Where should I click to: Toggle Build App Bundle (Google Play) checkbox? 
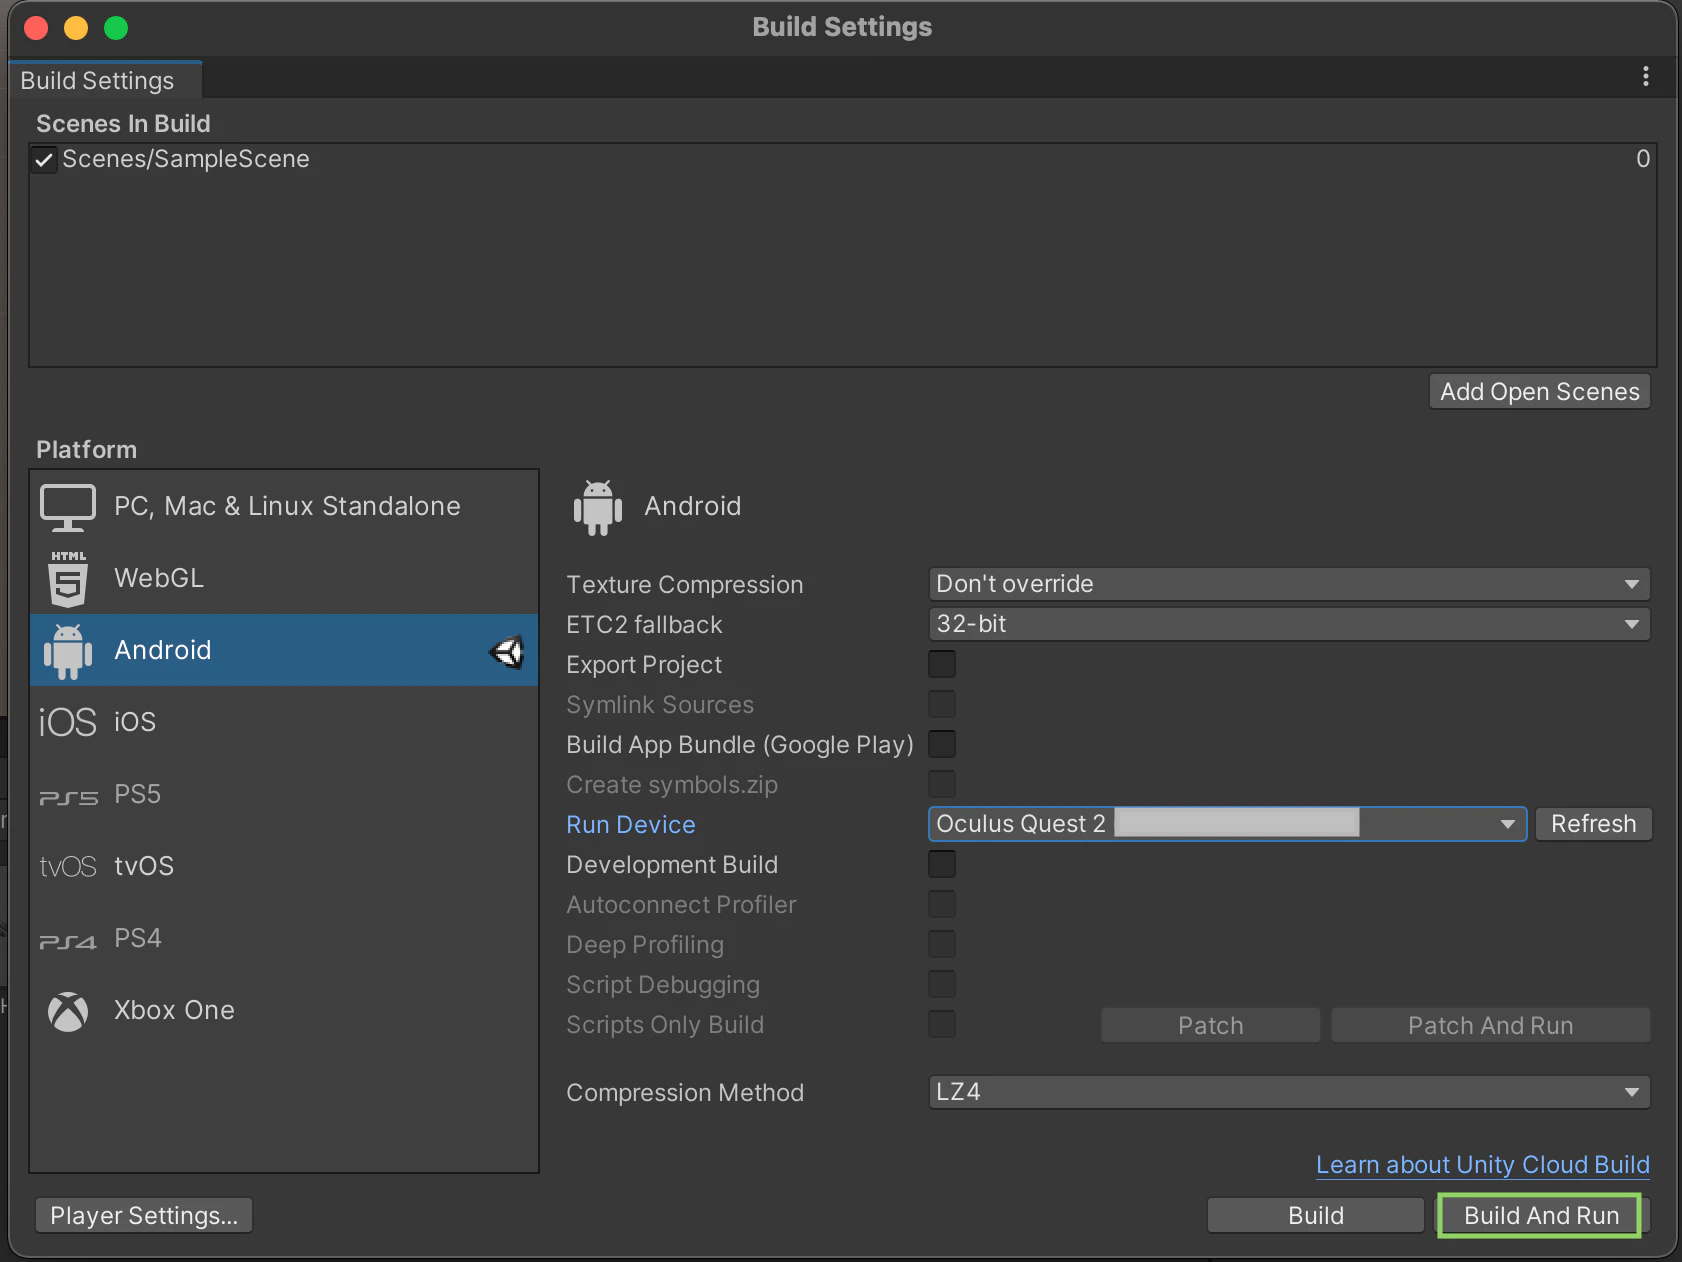click(942, 744)
